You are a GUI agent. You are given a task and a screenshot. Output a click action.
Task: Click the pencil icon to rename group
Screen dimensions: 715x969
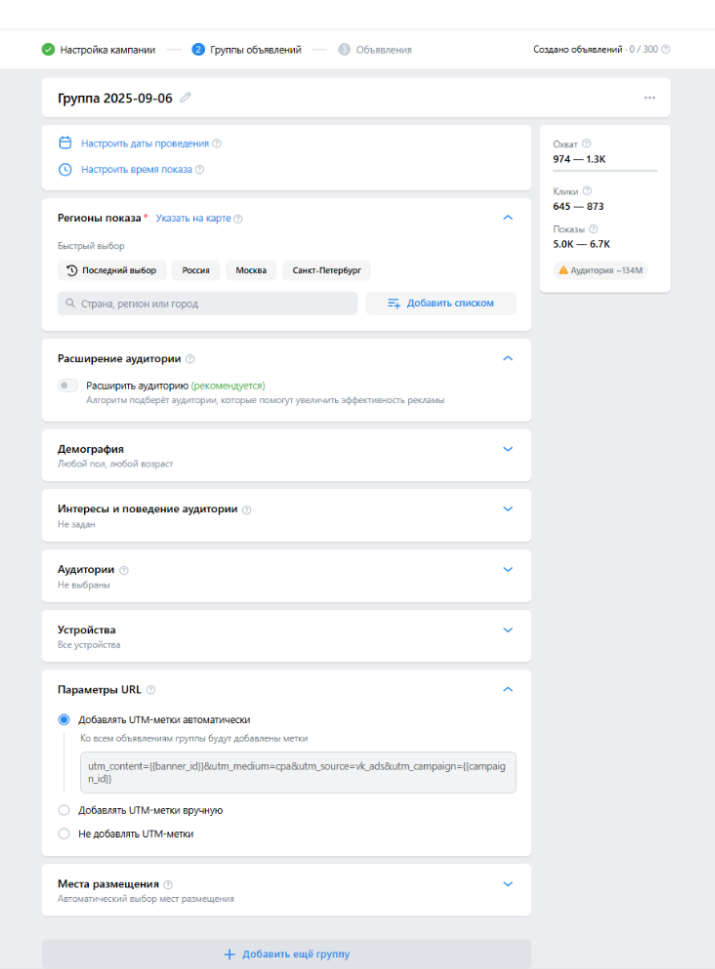[x=186, y=98]
